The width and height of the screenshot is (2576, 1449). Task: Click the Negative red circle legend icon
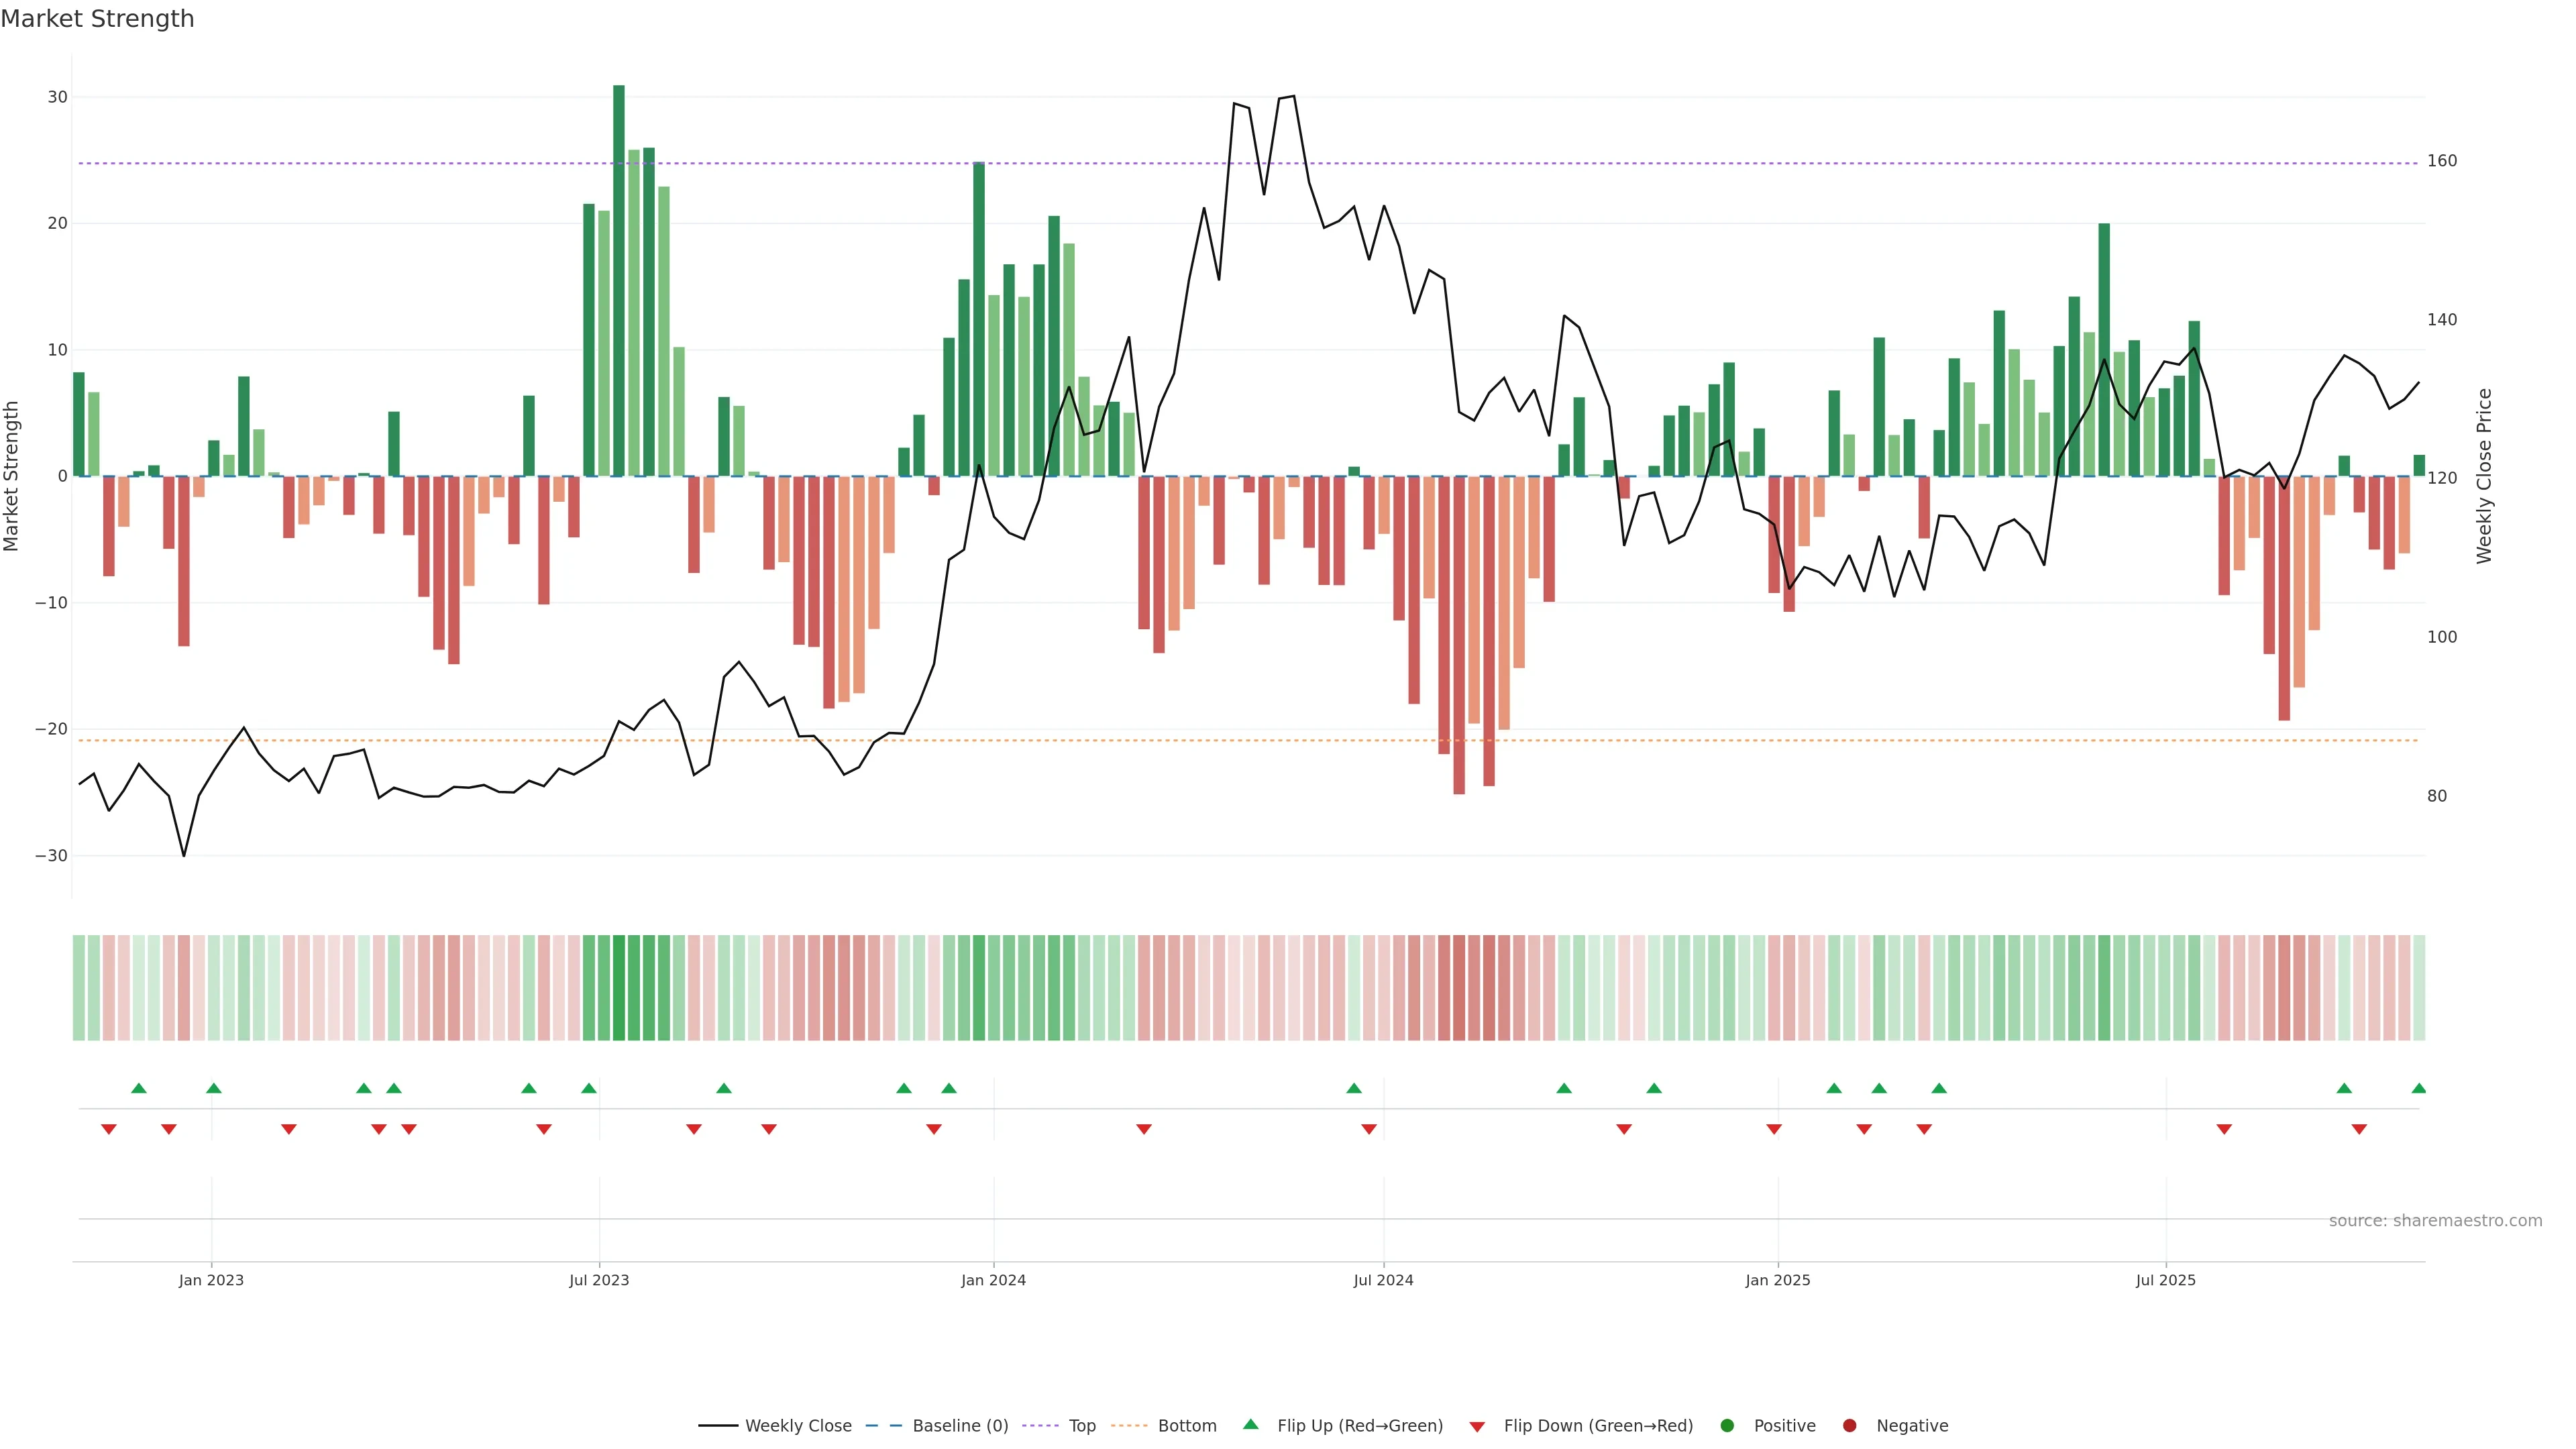[1849, 1425]
